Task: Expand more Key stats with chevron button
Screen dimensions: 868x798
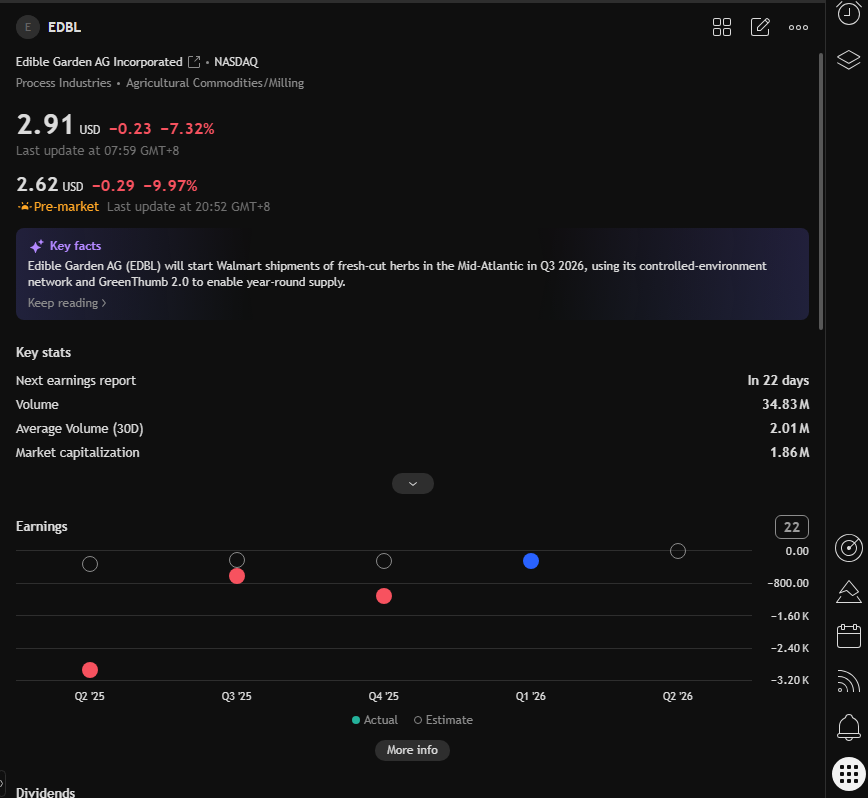Action: [x=412, y=484]
